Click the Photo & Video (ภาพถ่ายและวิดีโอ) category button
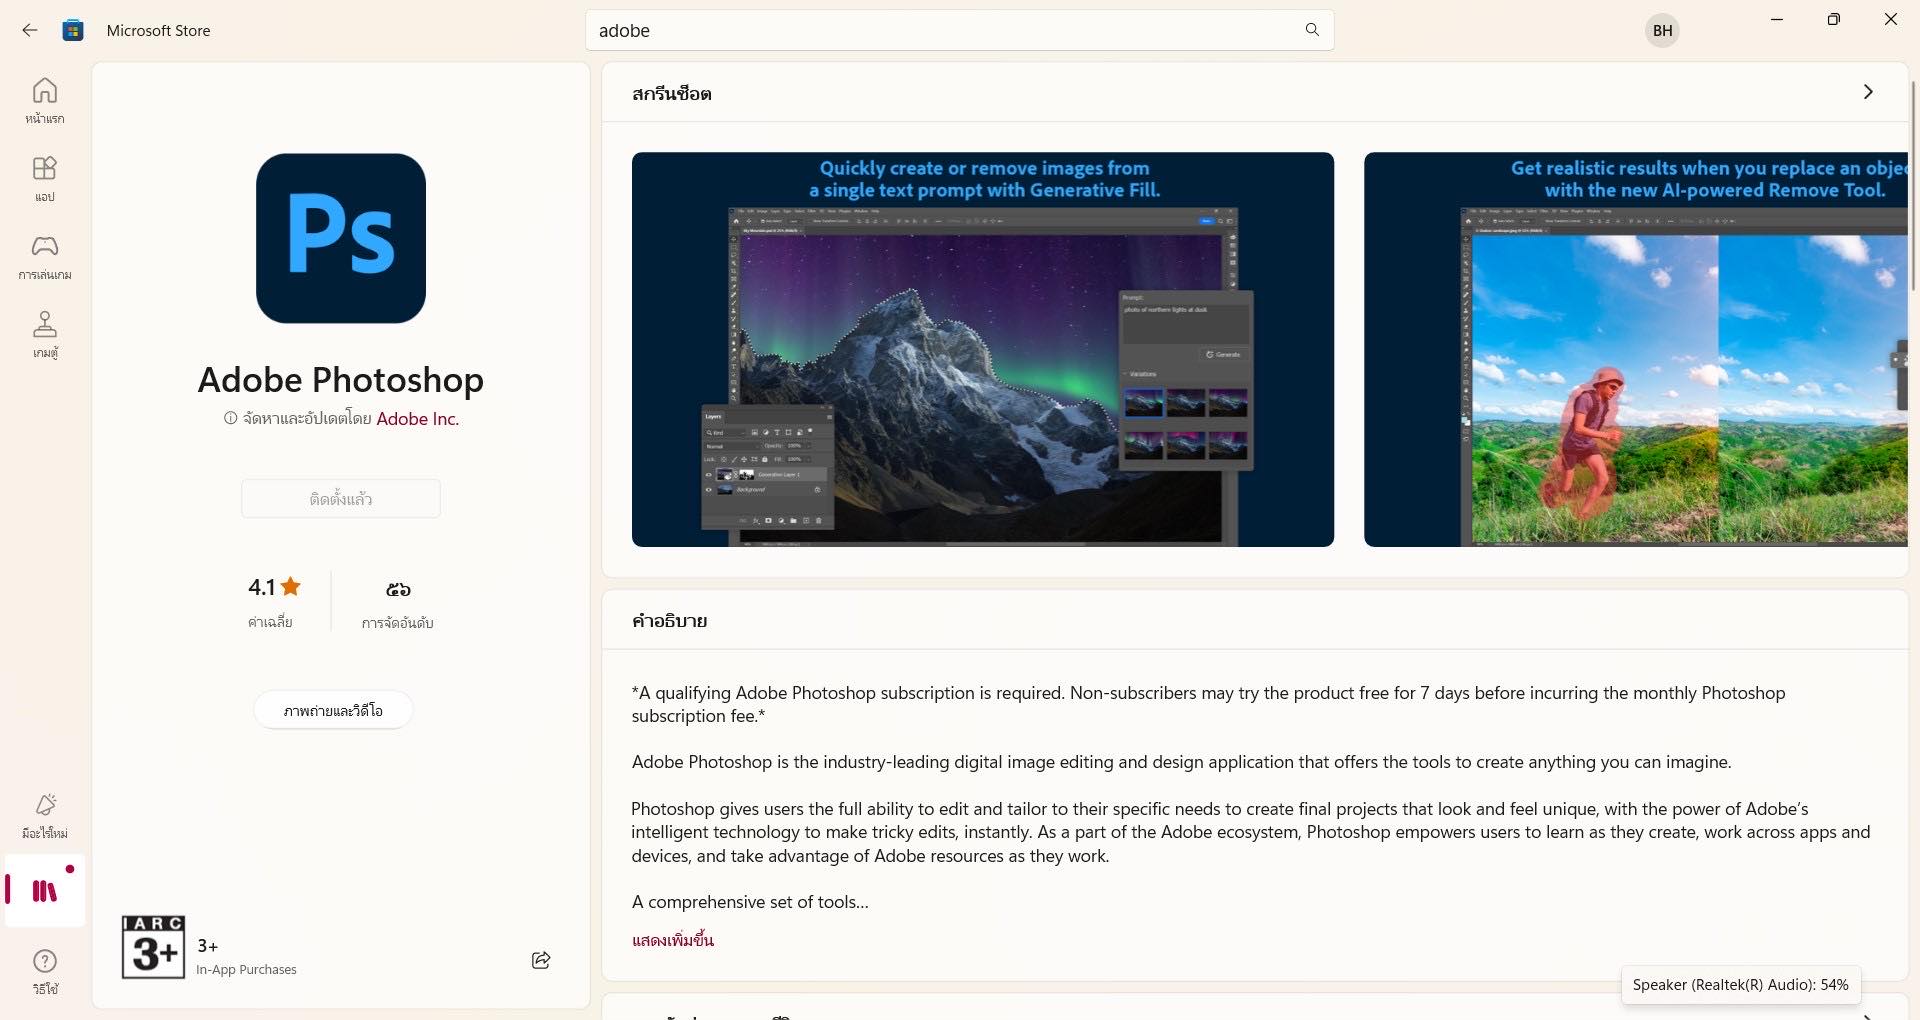Image resolution: width=1920 pixels, height=1020 pixels. (x=333, y=710)
